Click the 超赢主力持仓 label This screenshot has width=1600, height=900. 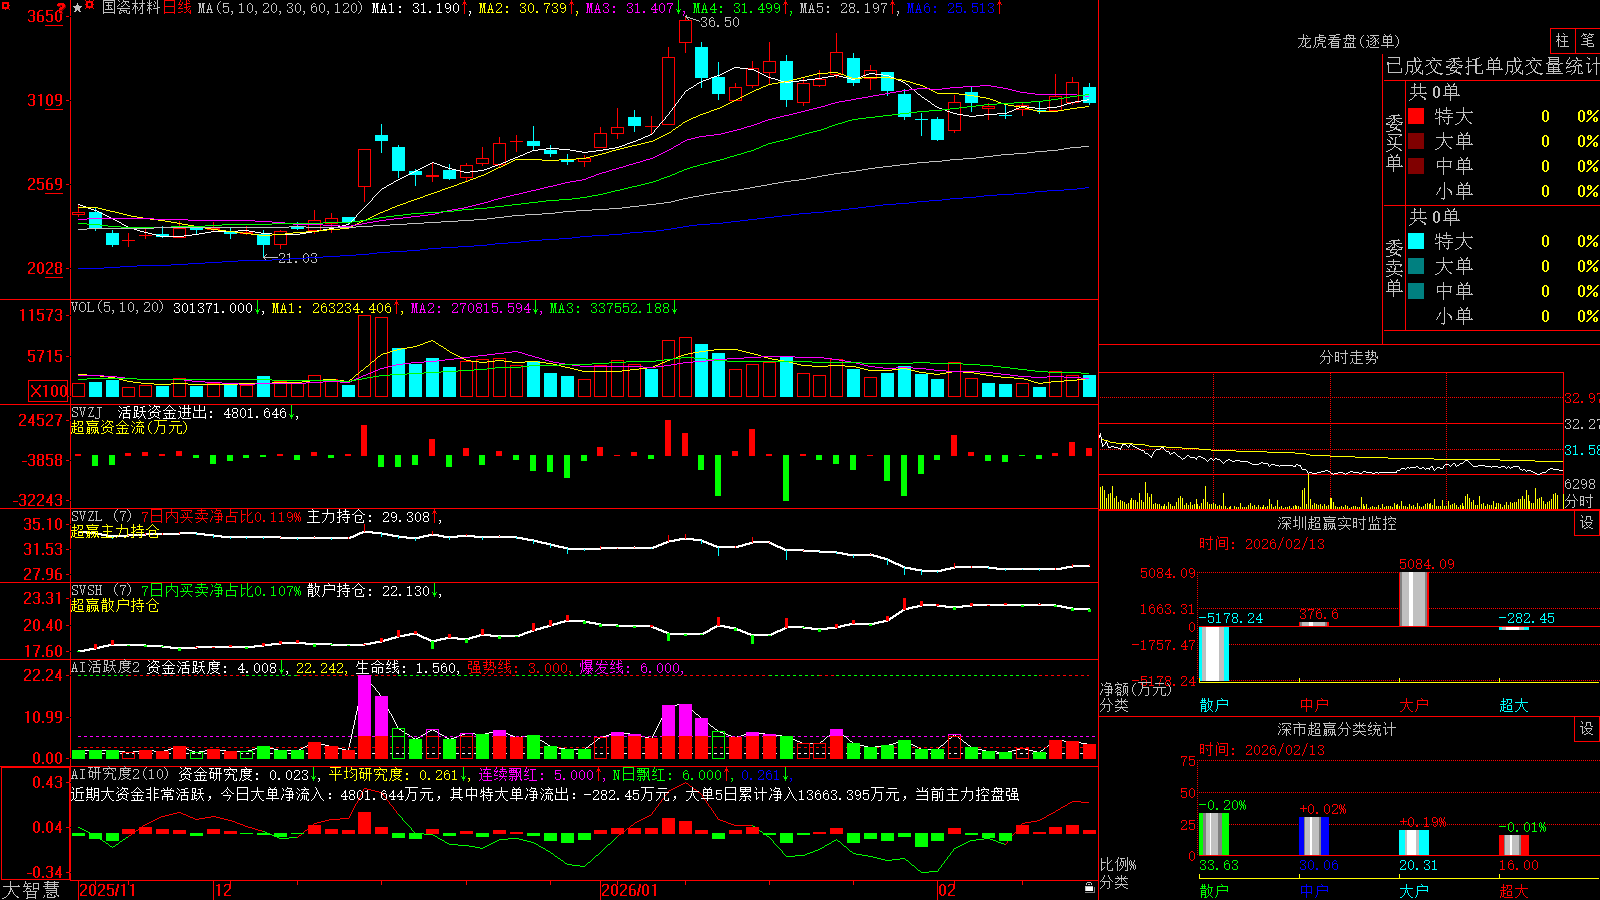coord(115,531)
